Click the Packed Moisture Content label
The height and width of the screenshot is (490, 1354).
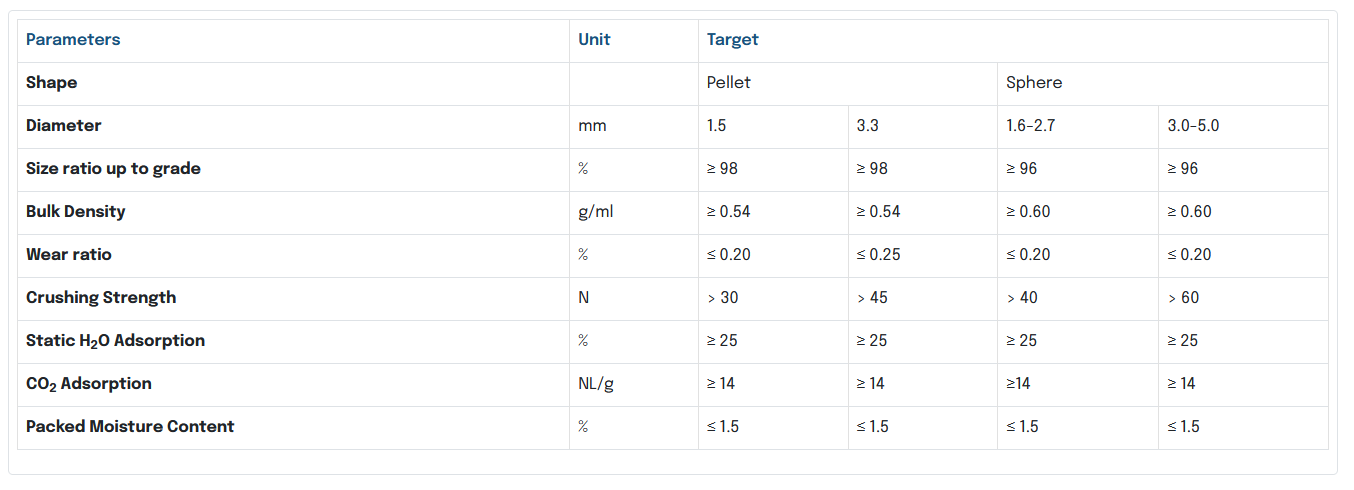[x=130, y=427]
